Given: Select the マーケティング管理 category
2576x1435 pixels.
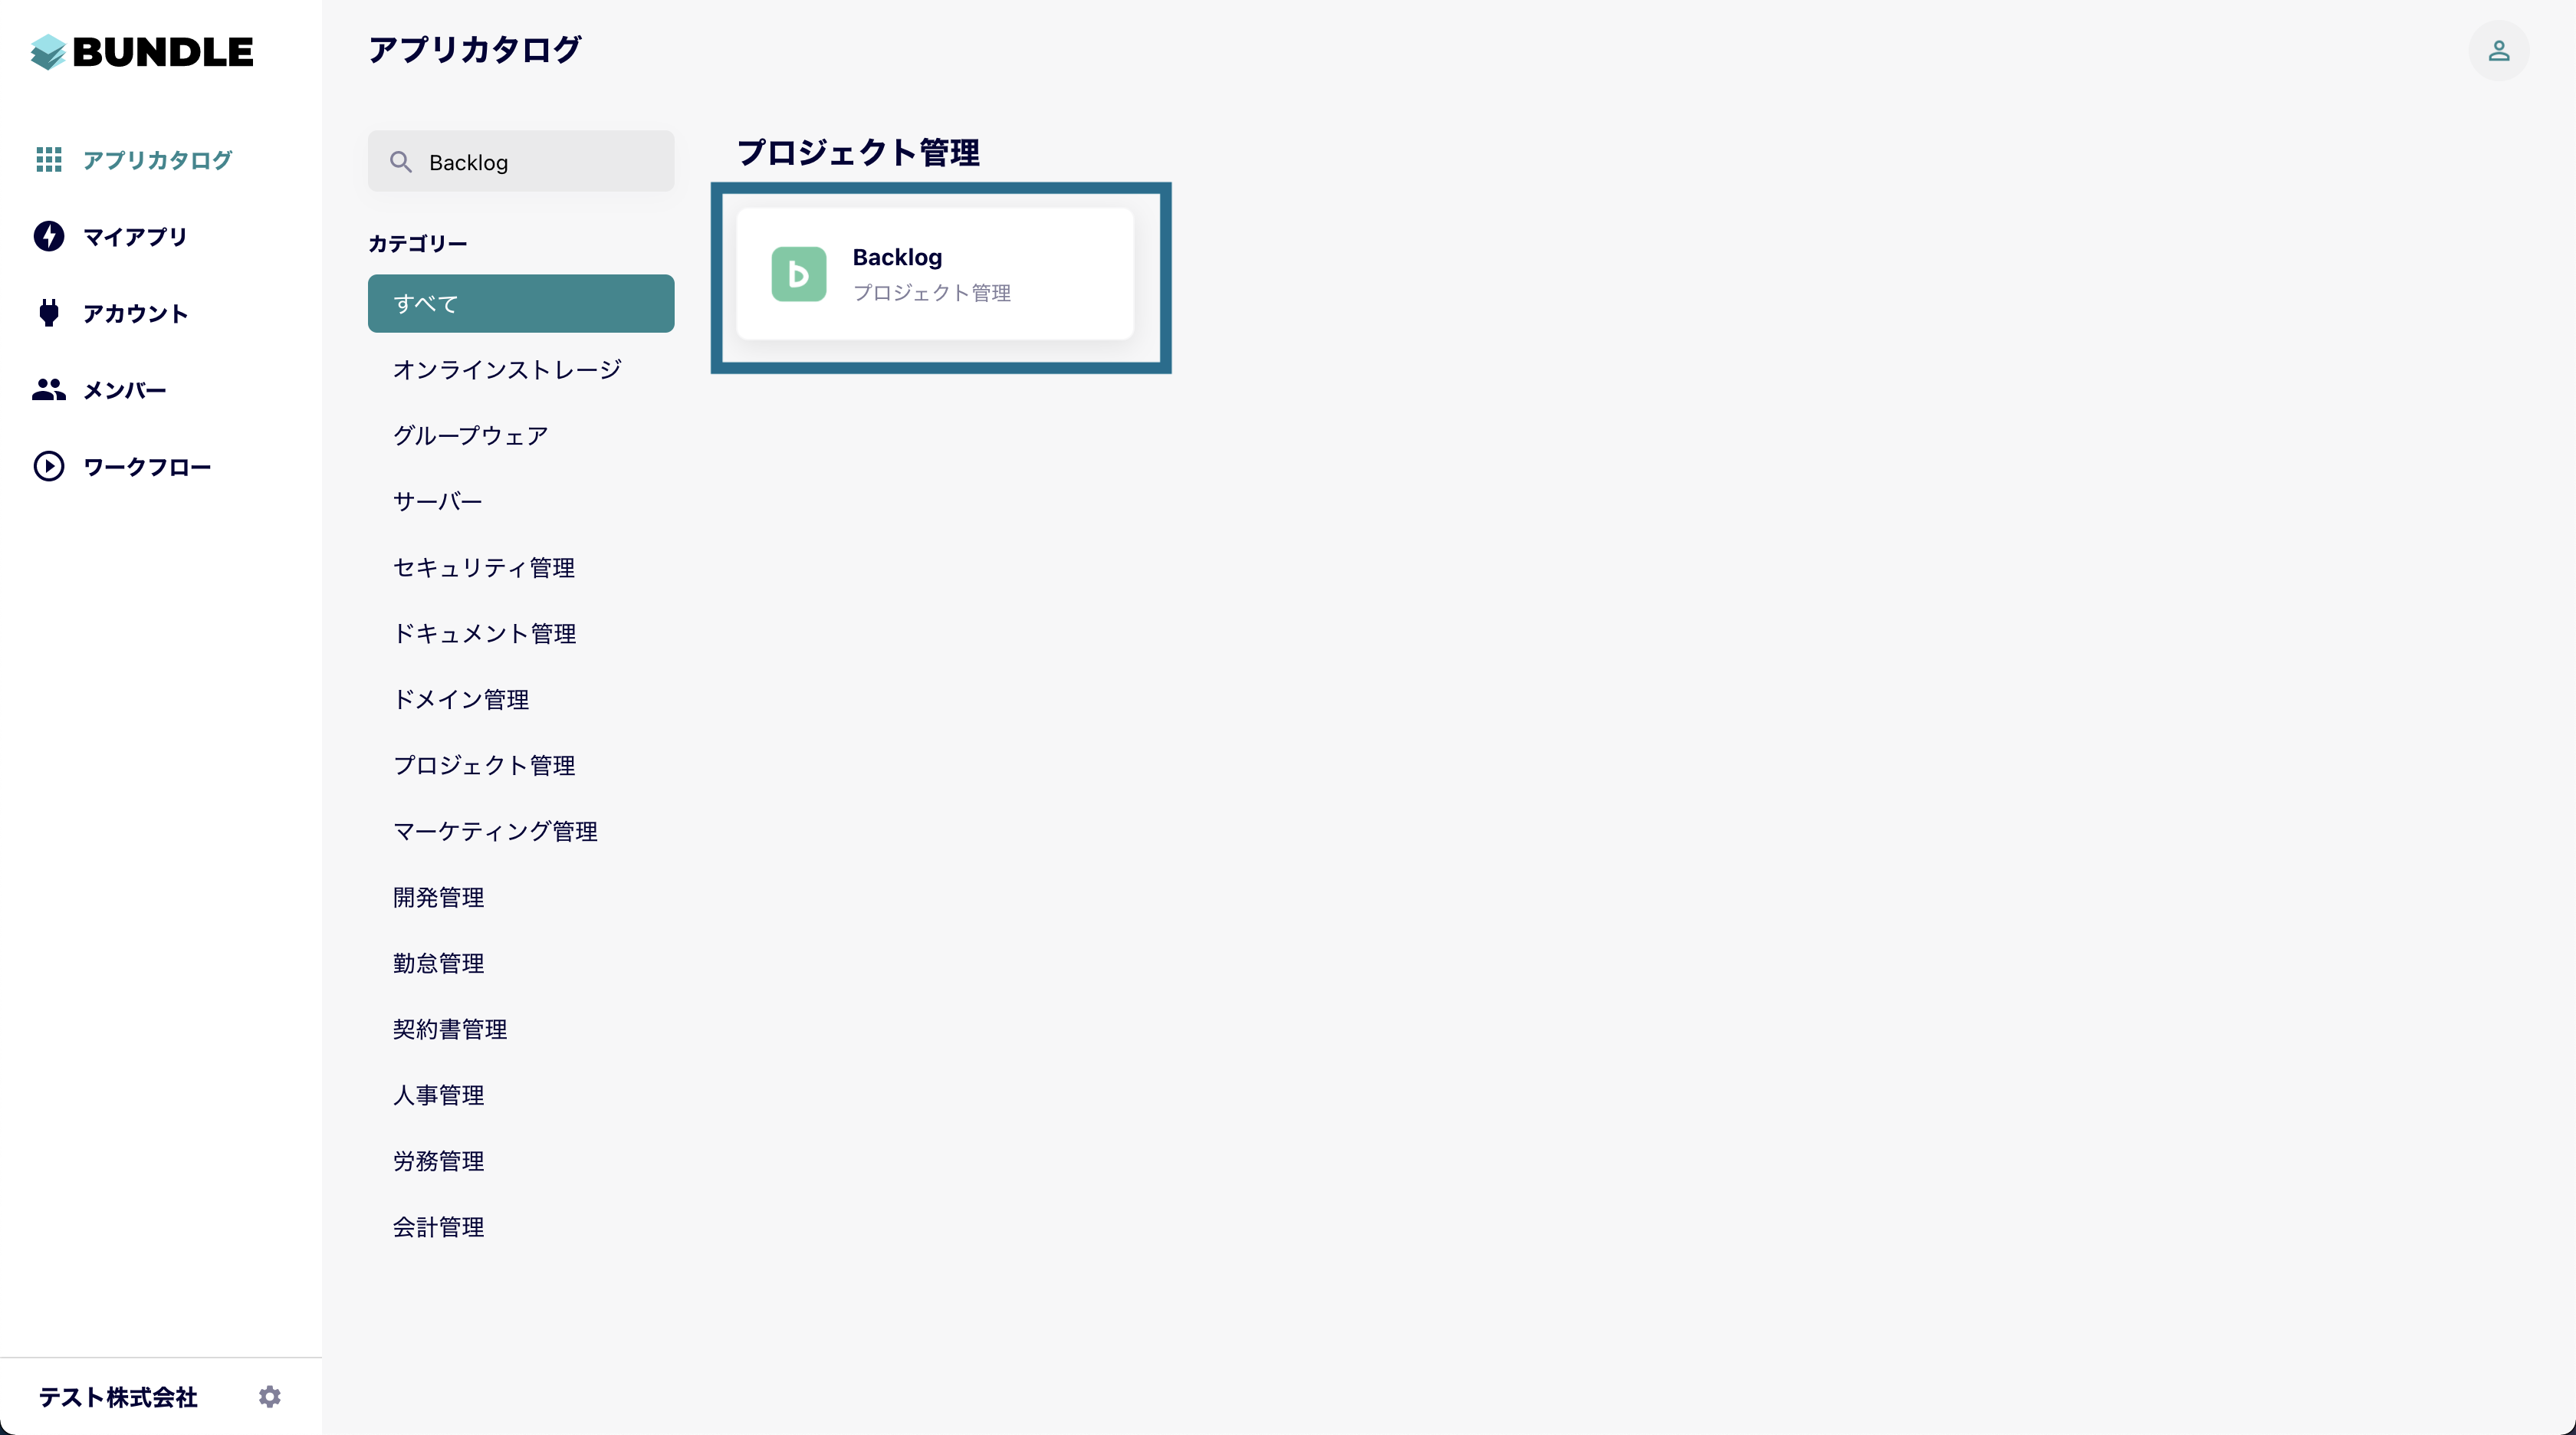Looking at the screenshot, I should tap(495, 832).
